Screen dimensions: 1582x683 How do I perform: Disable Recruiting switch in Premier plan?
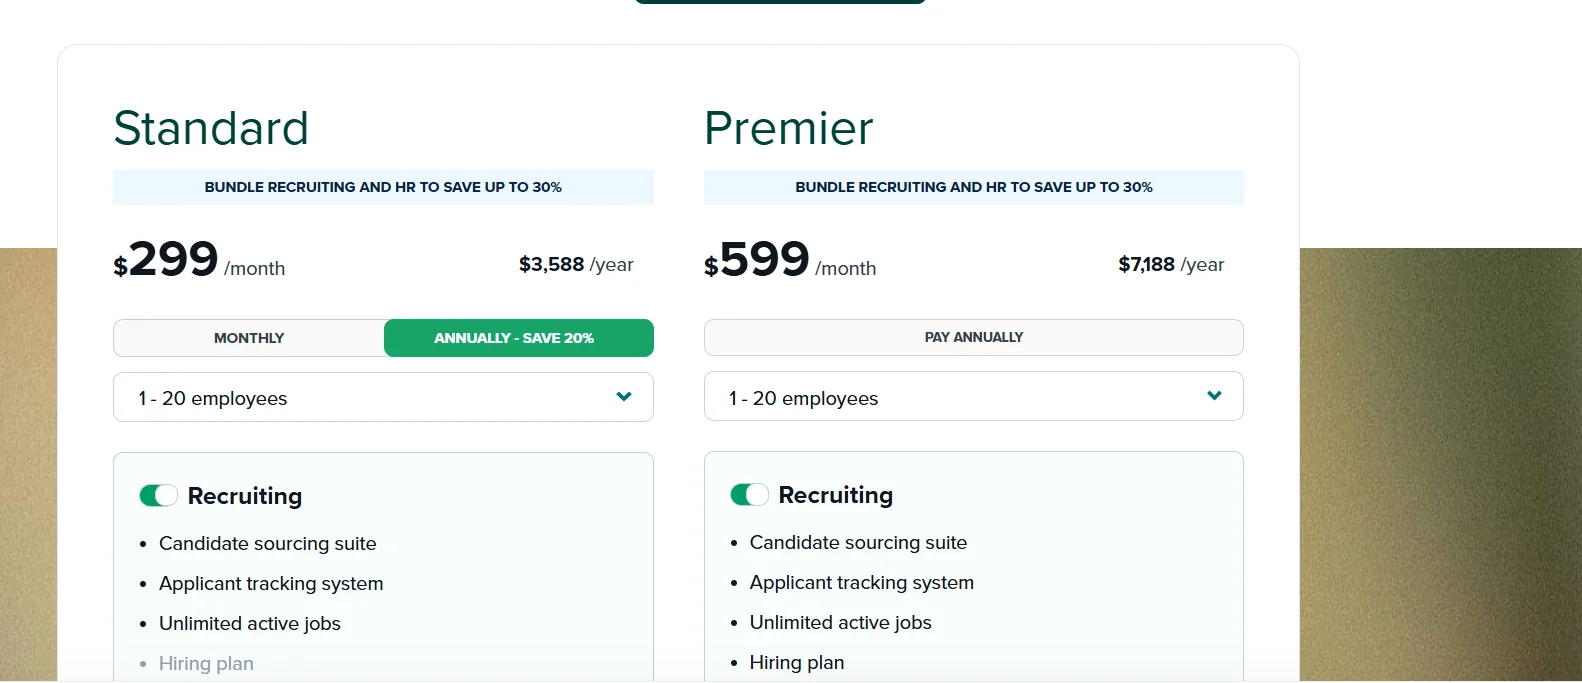coord(749,495)
